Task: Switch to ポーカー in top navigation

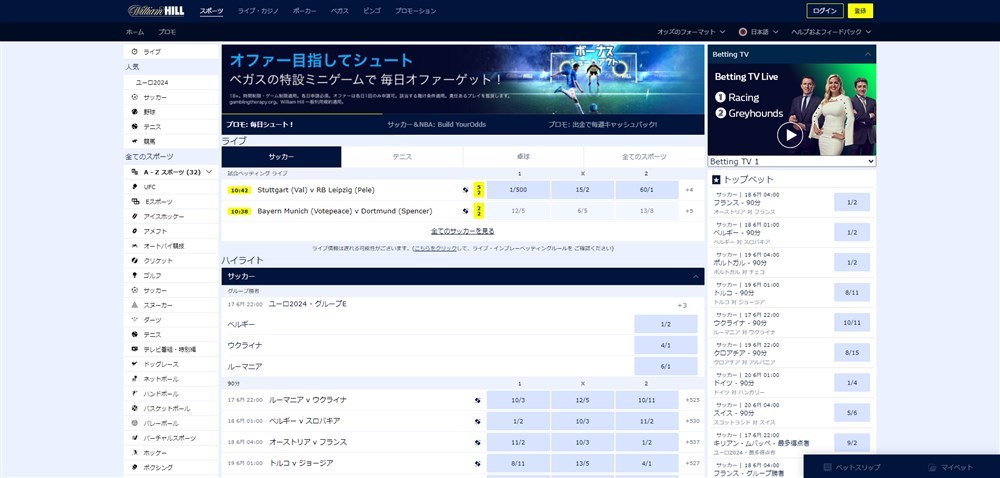Action: tap(304, 11)
